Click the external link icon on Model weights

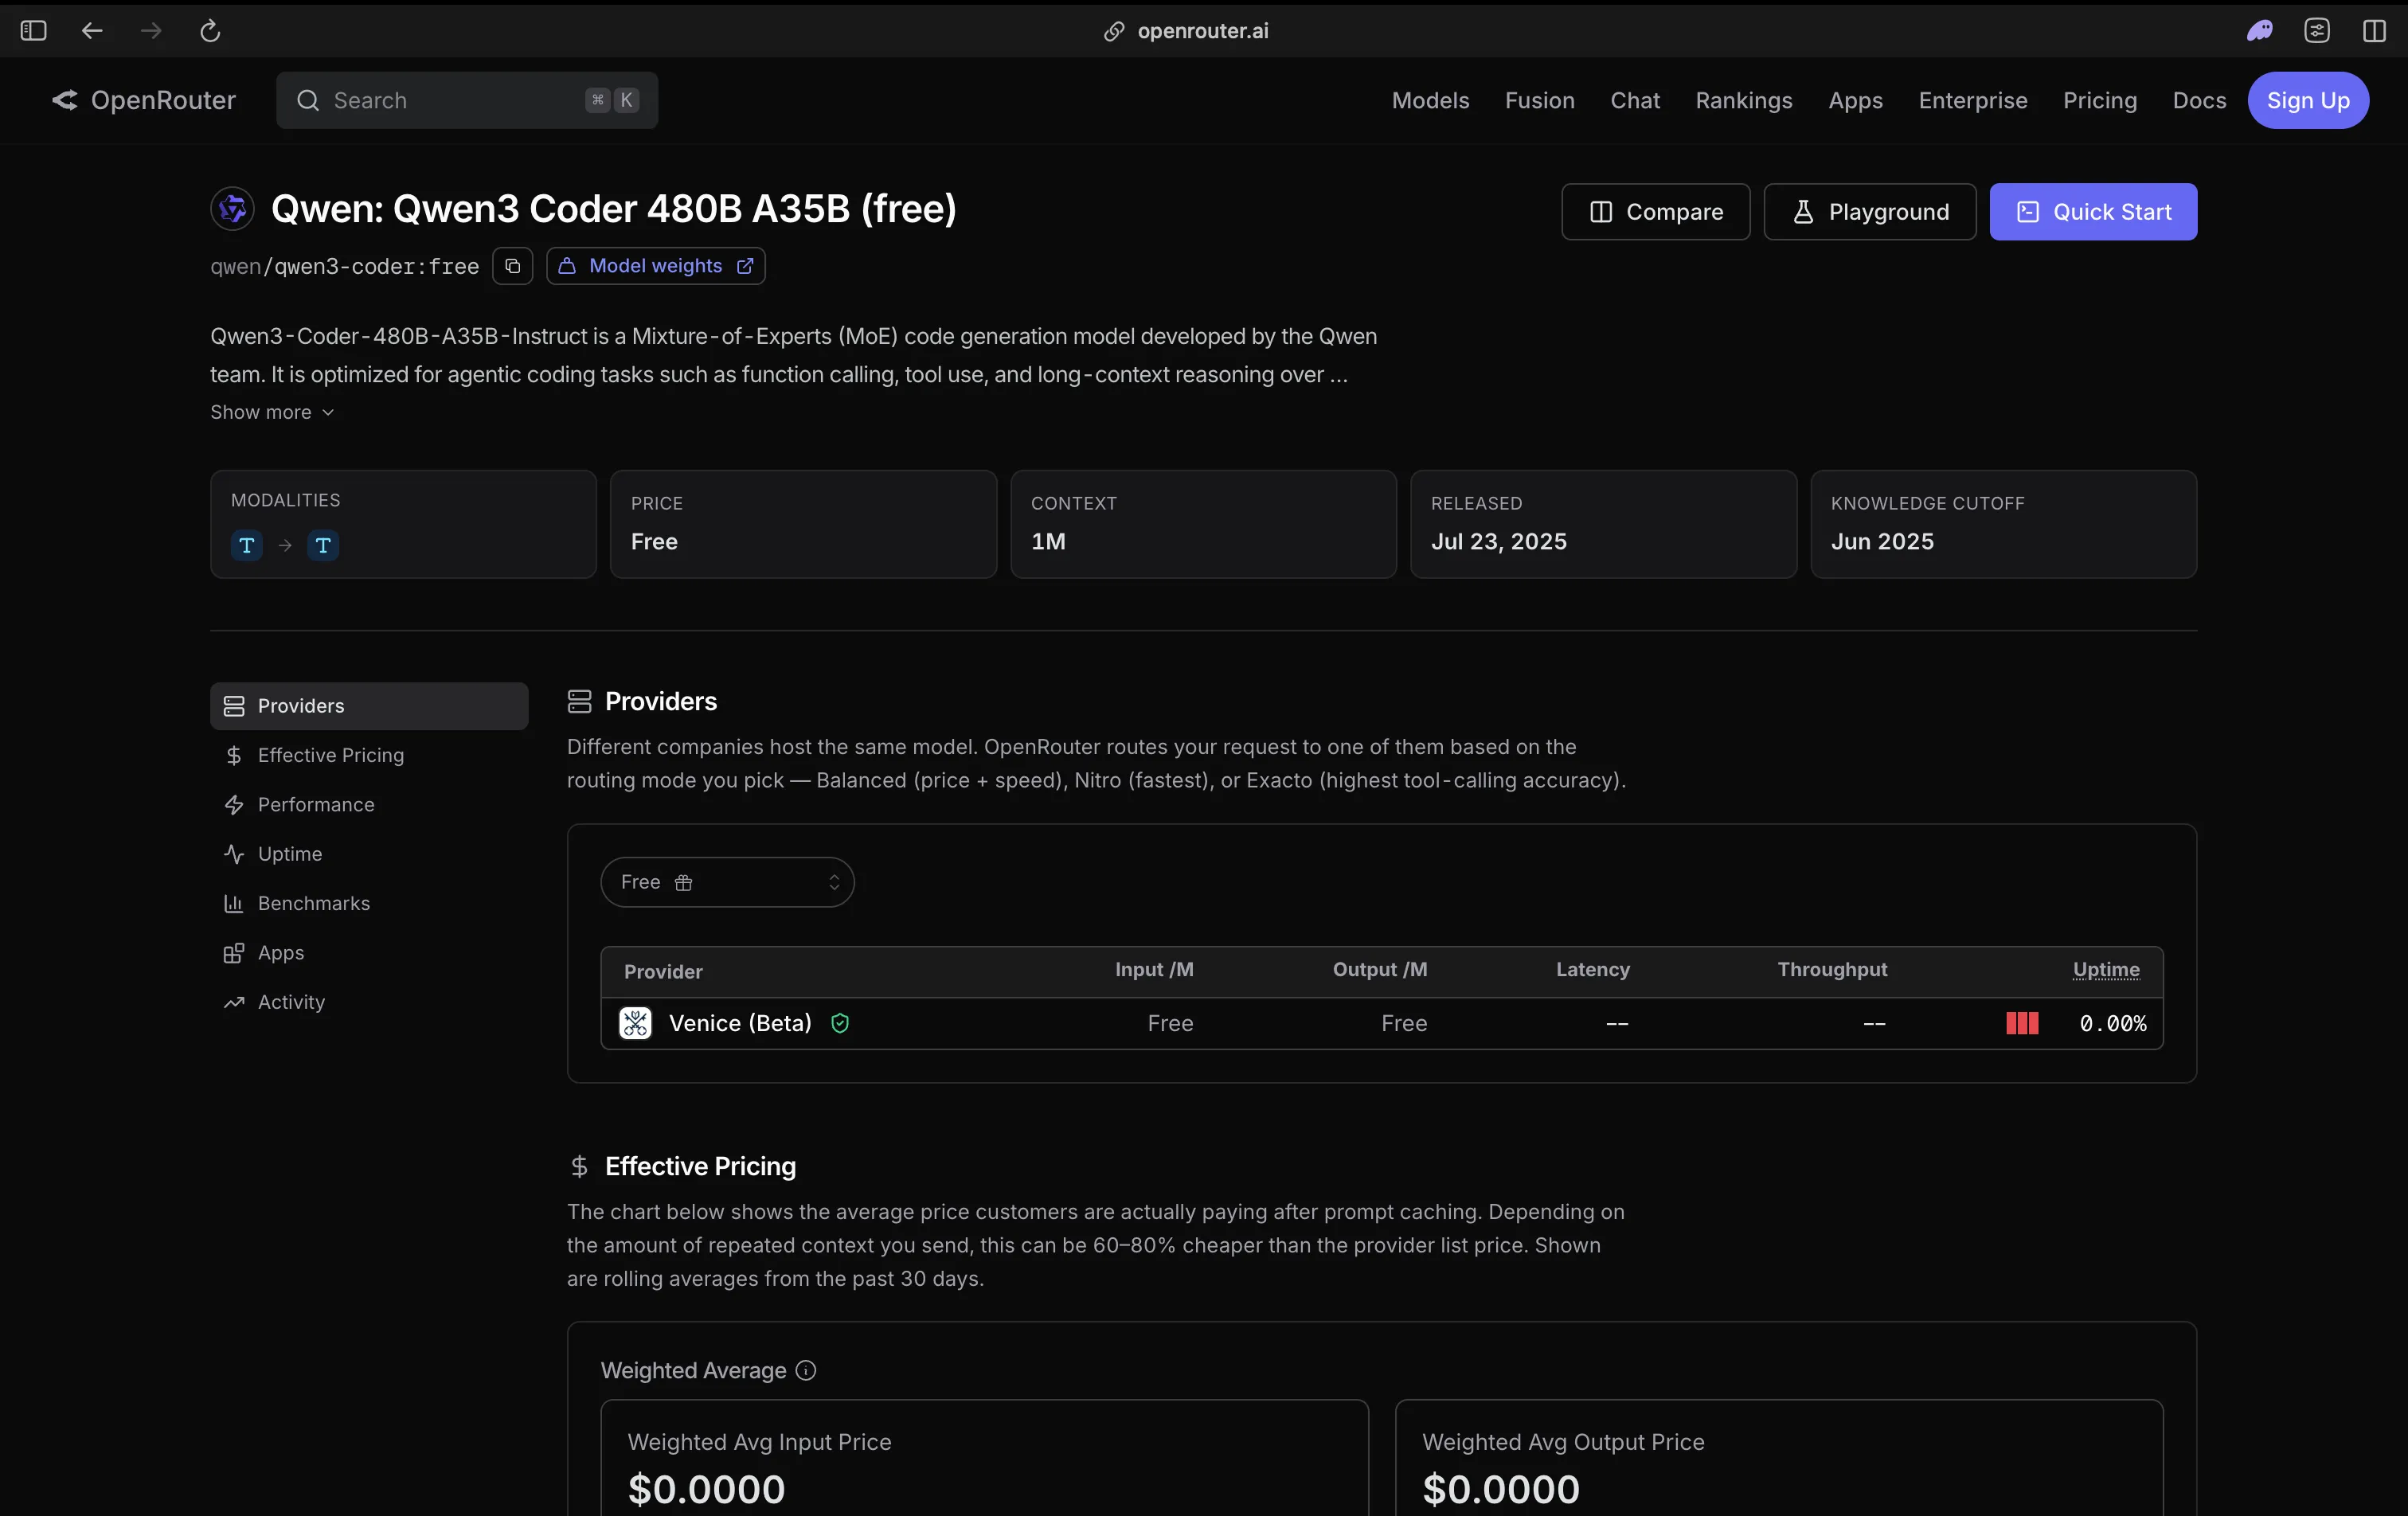tap(745, 266)
